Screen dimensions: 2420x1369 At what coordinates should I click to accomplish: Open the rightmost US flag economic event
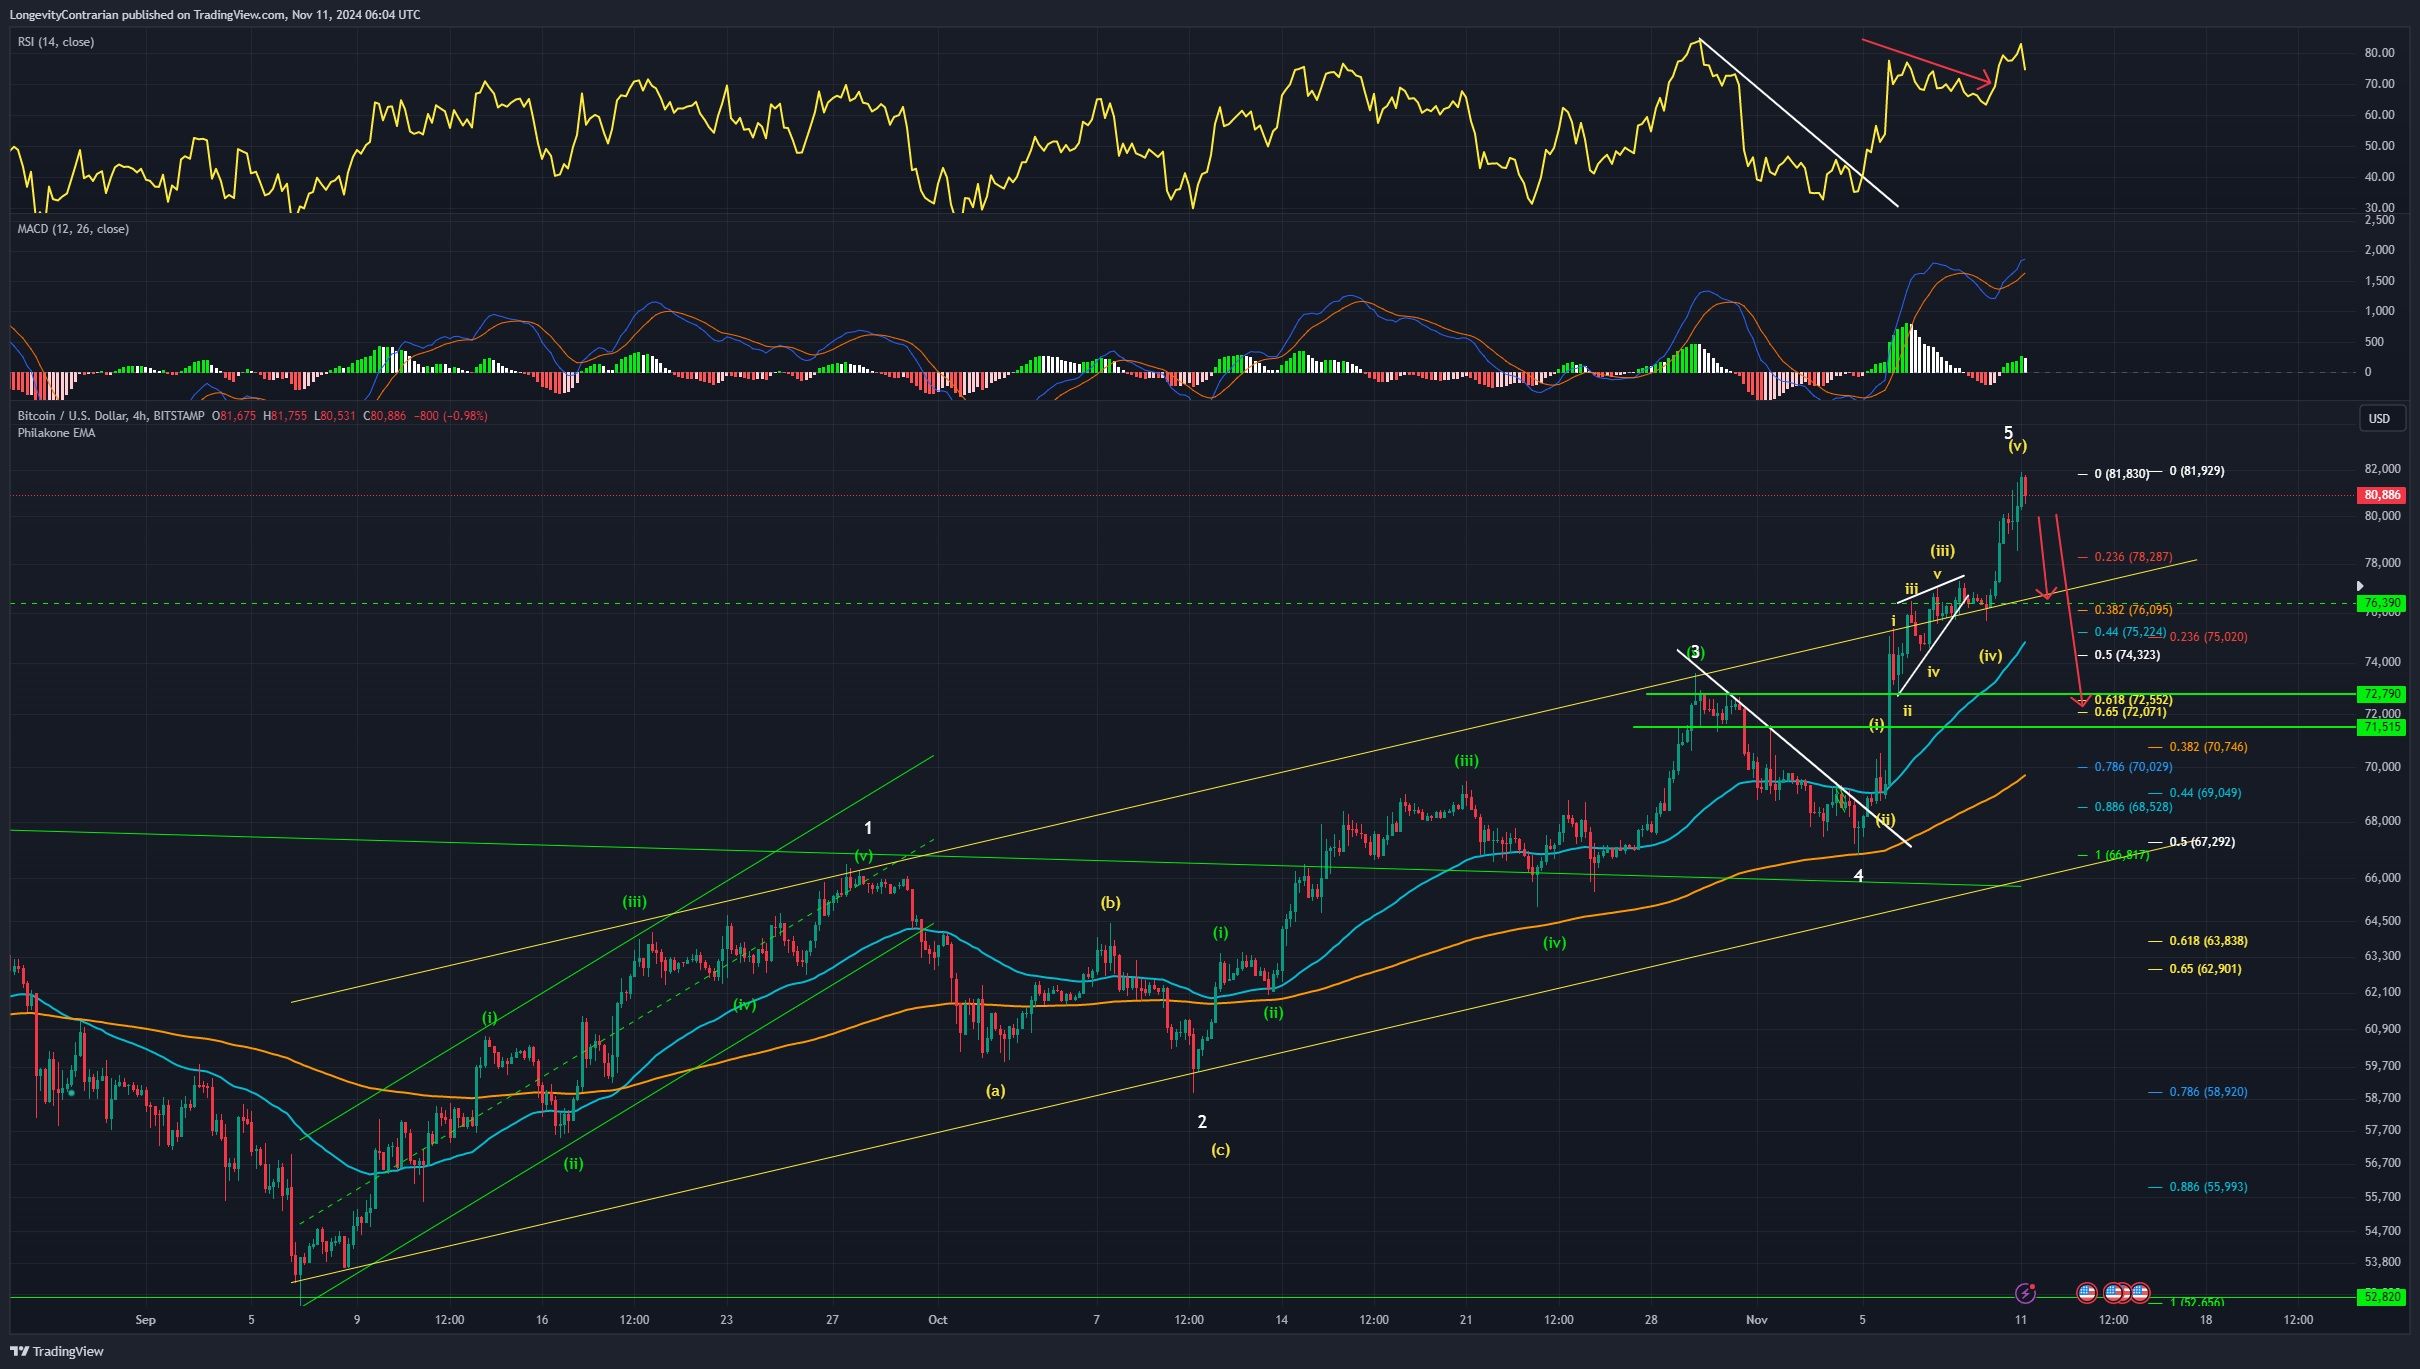point(2139,1293)
